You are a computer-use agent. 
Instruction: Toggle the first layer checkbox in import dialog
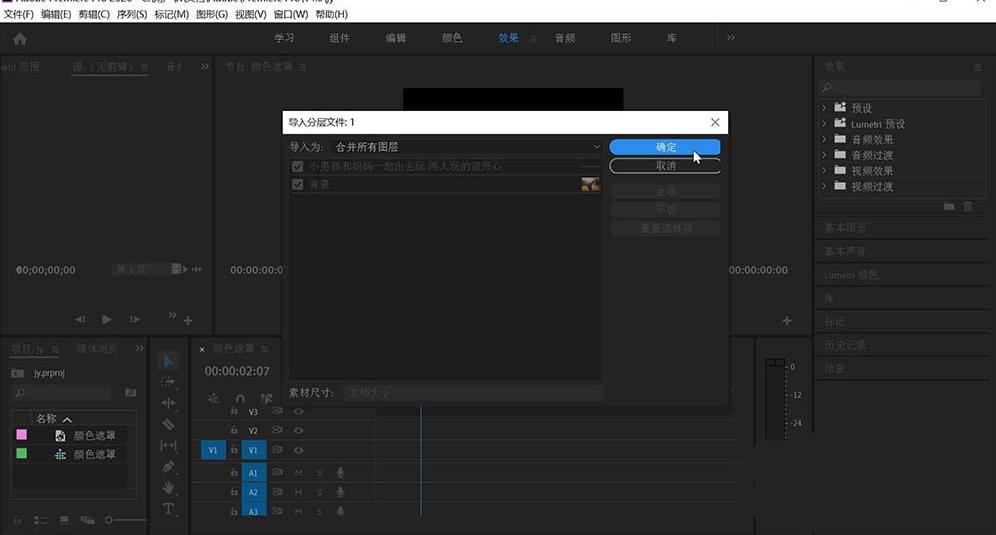tap(297, 166)
